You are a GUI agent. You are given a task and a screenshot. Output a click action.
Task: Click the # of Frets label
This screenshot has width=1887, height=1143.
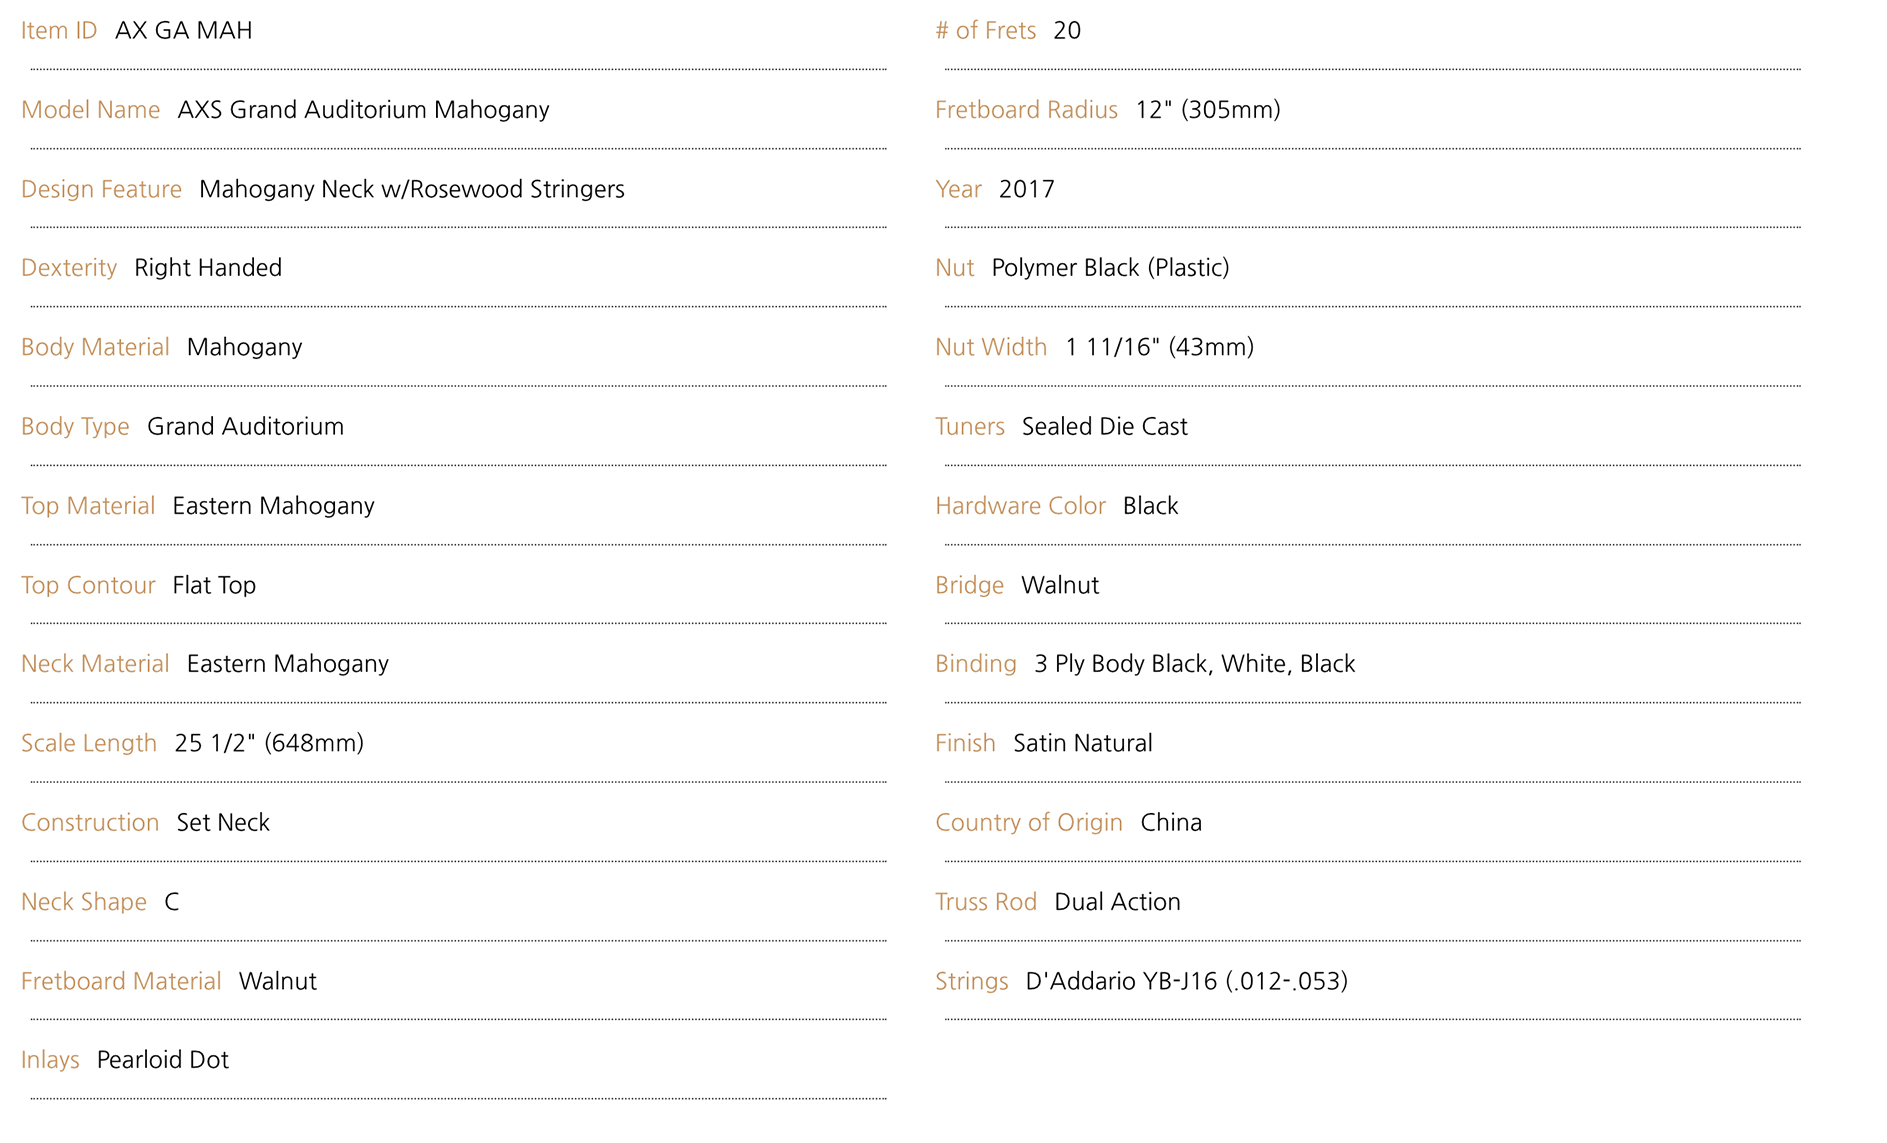point(985,30)
